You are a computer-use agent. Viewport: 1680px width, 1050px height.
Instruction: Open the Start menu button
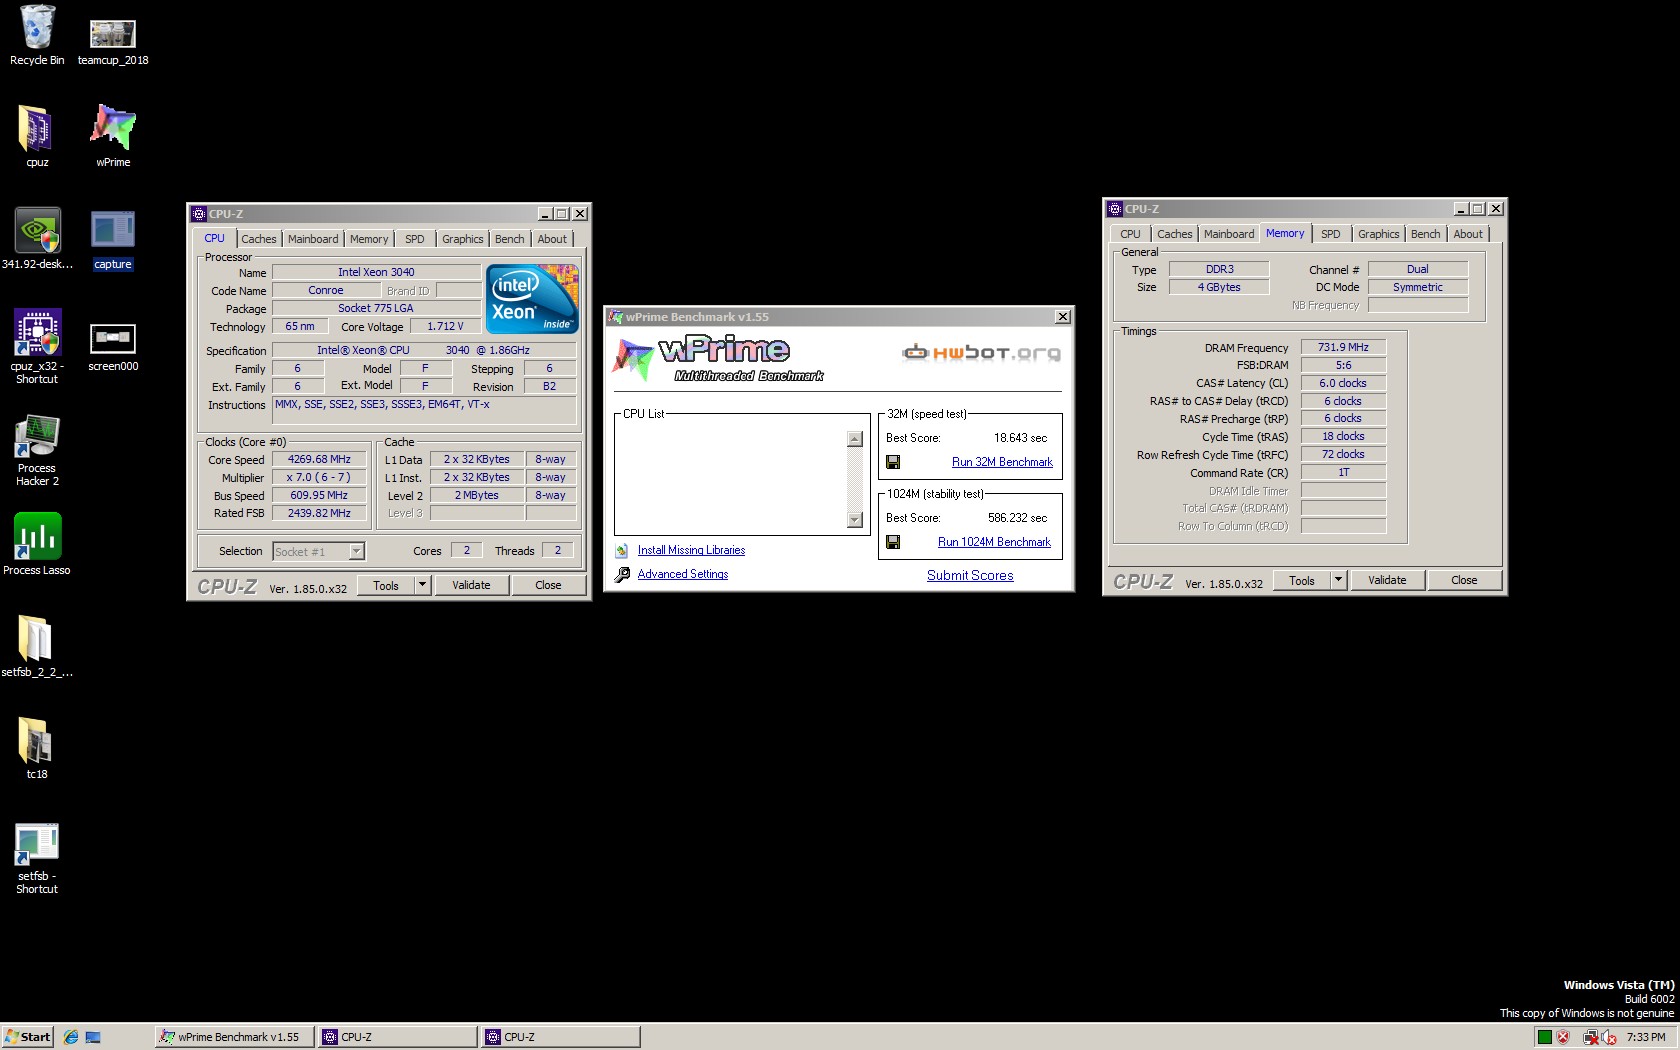[27, 1037]
